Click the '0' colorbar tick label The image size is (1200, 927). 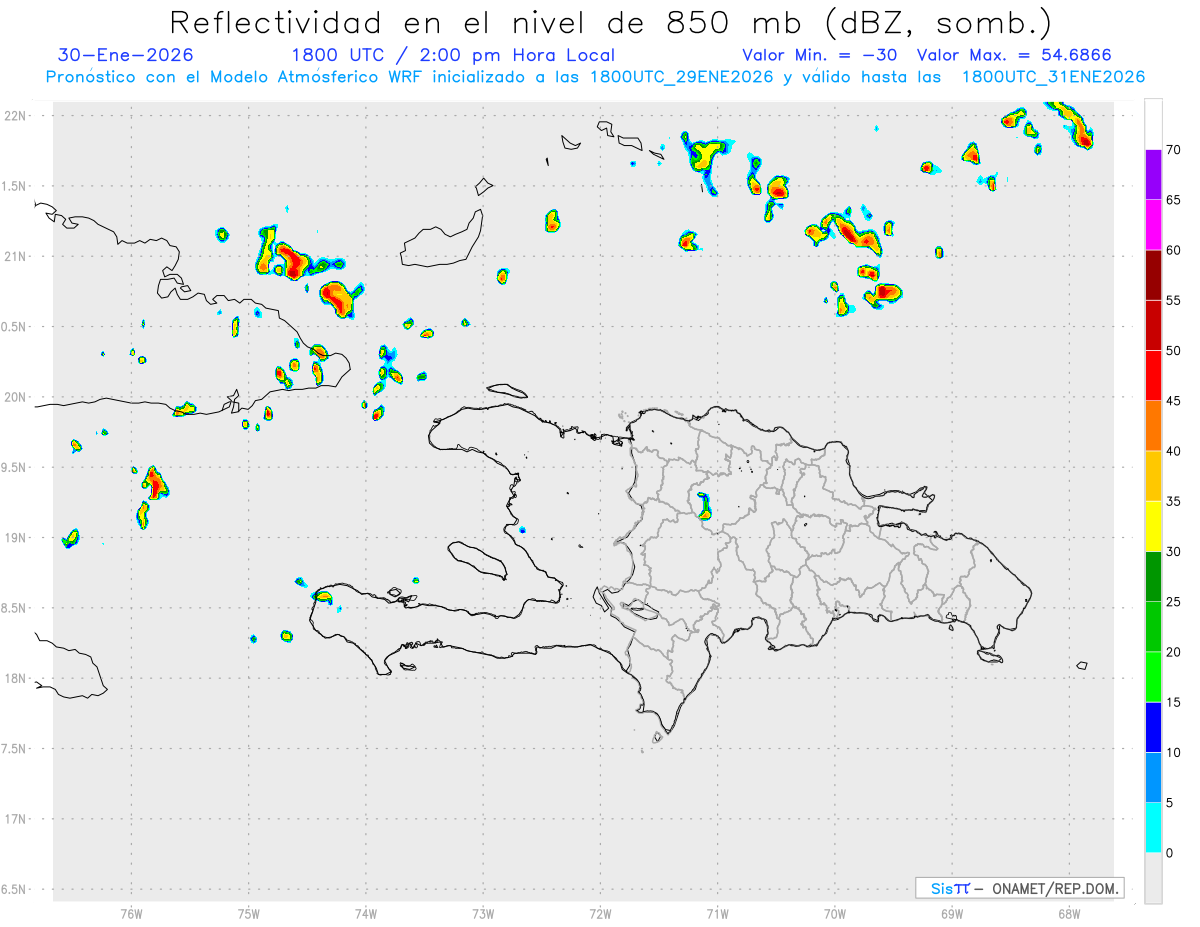click(x=1170, y=853)
